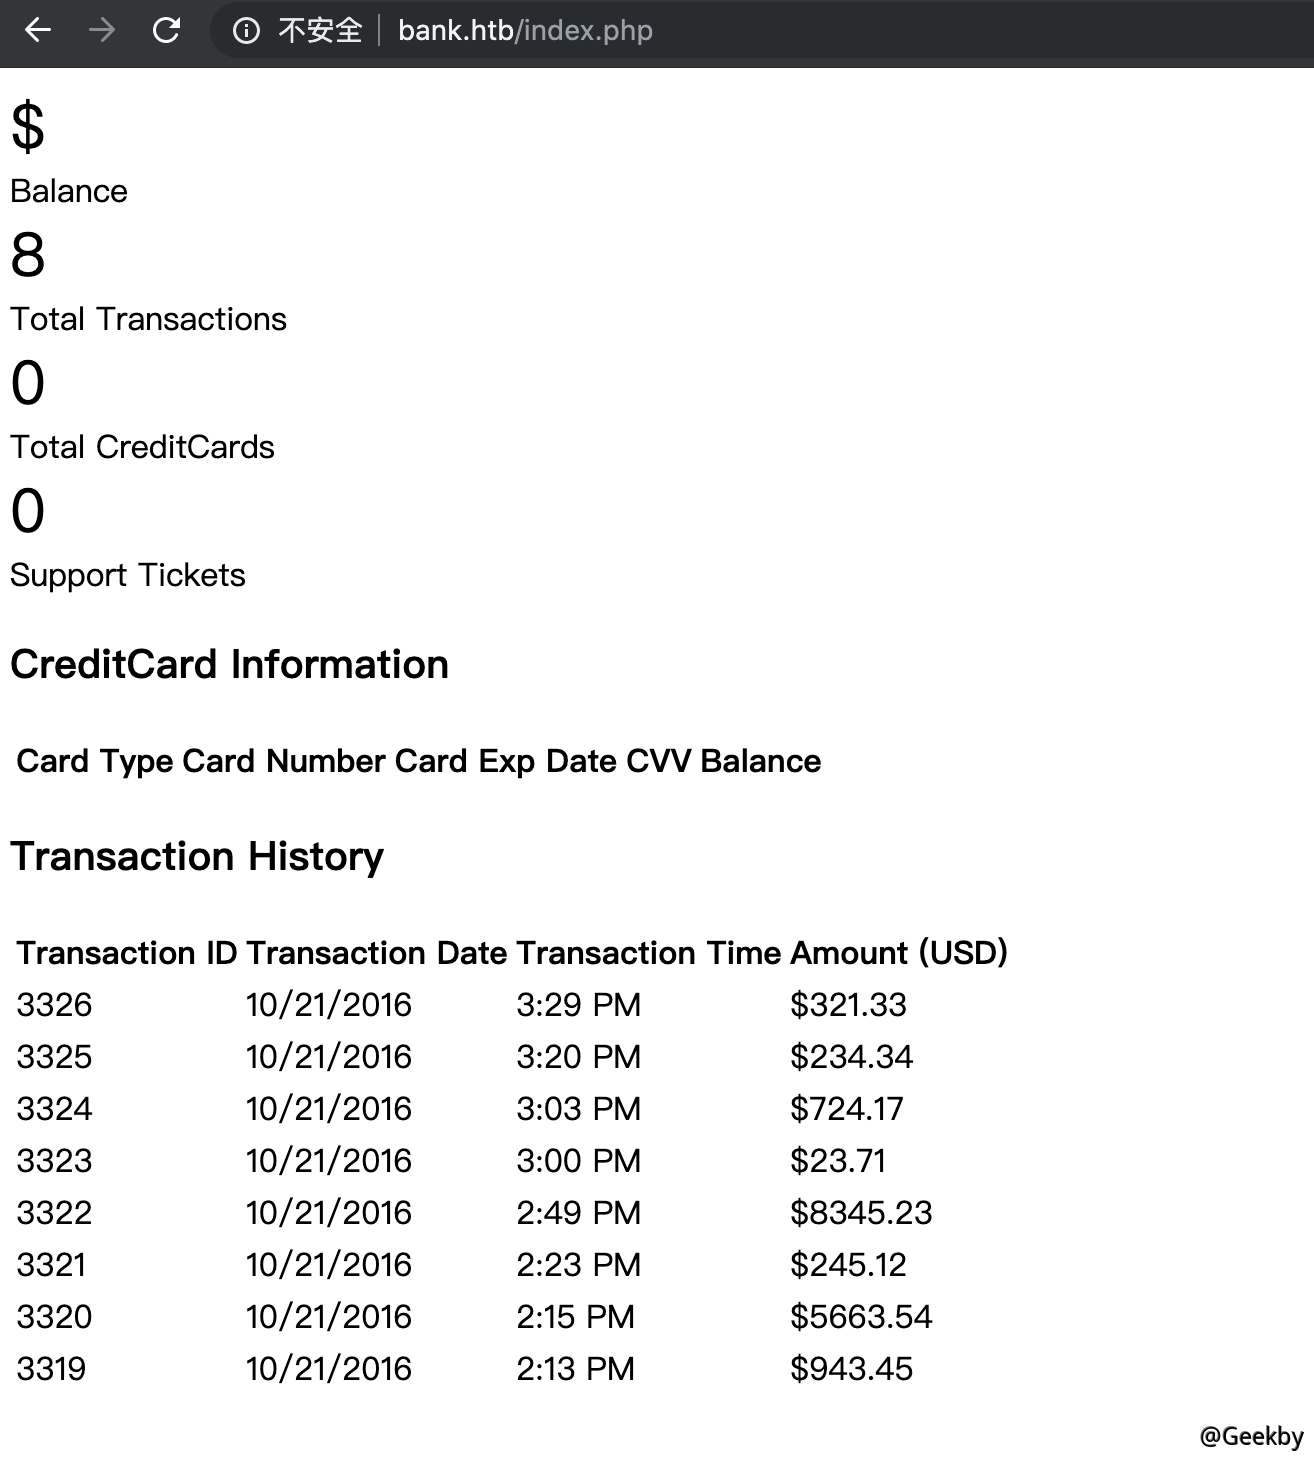Viewport: 1314px width, 1460px height.
Task: Select the $23.71 amount in row 3323
Action: pos(838,1160)
